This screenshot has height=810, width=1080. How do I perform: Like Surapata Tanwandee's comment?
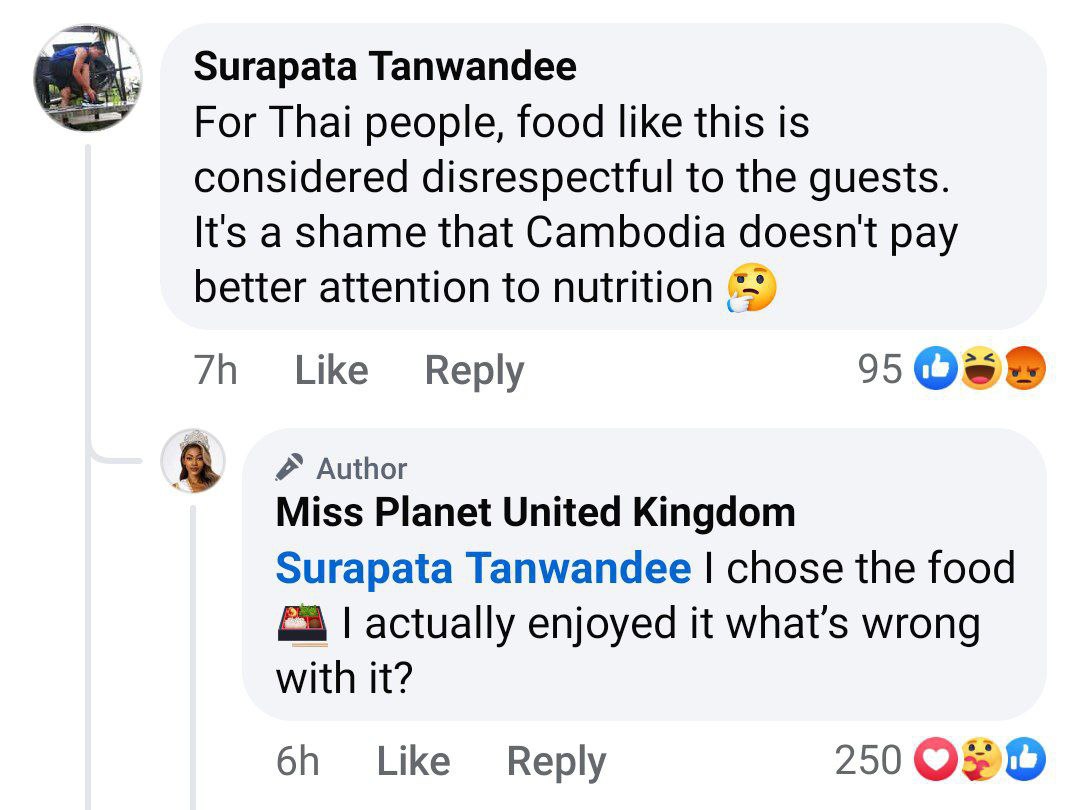tap(331, 370)
